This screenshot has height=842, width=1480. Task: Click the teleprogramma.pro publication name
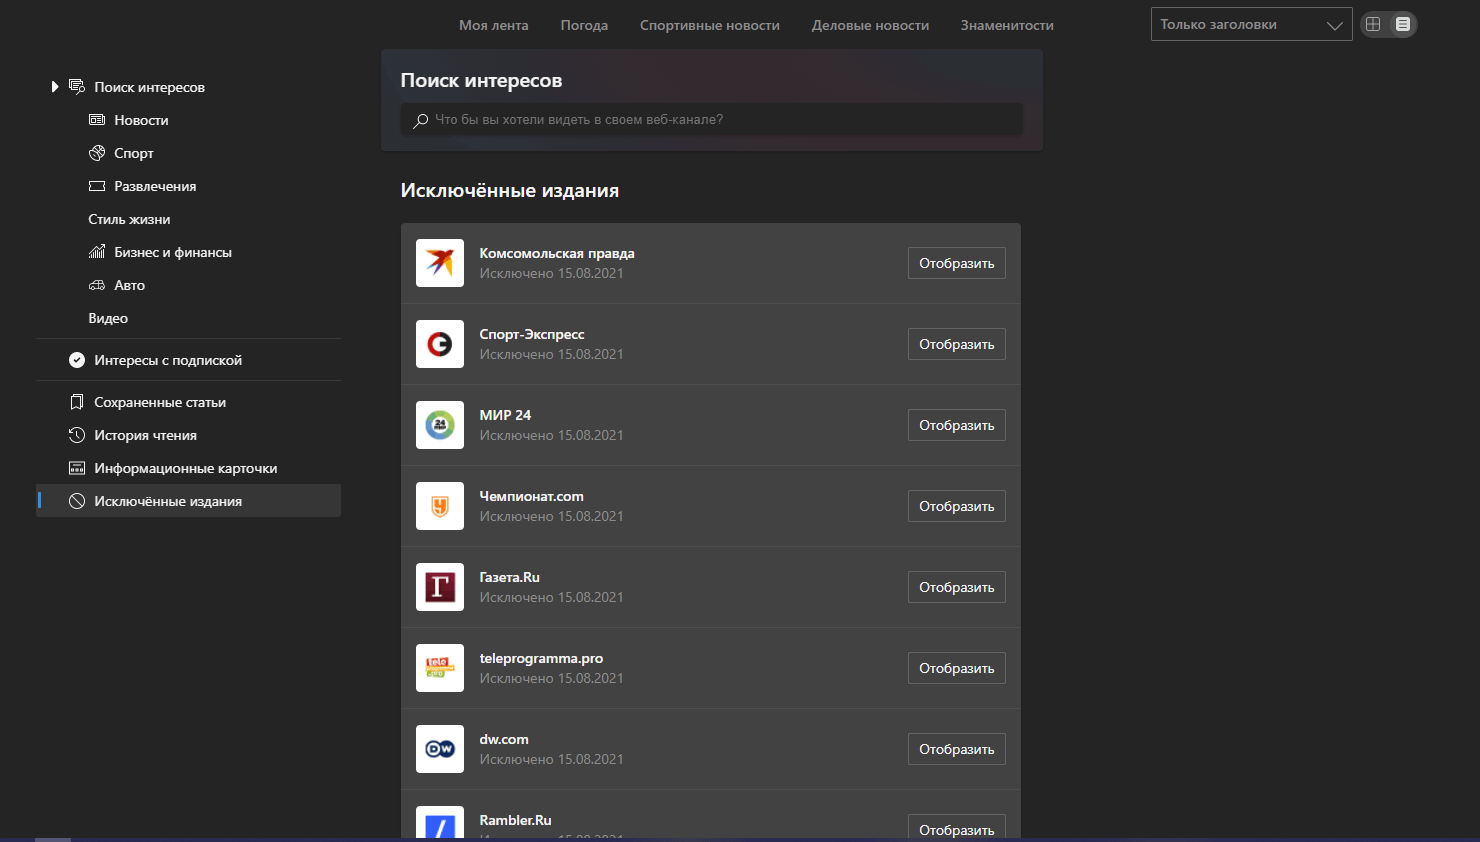coord(541,658)
